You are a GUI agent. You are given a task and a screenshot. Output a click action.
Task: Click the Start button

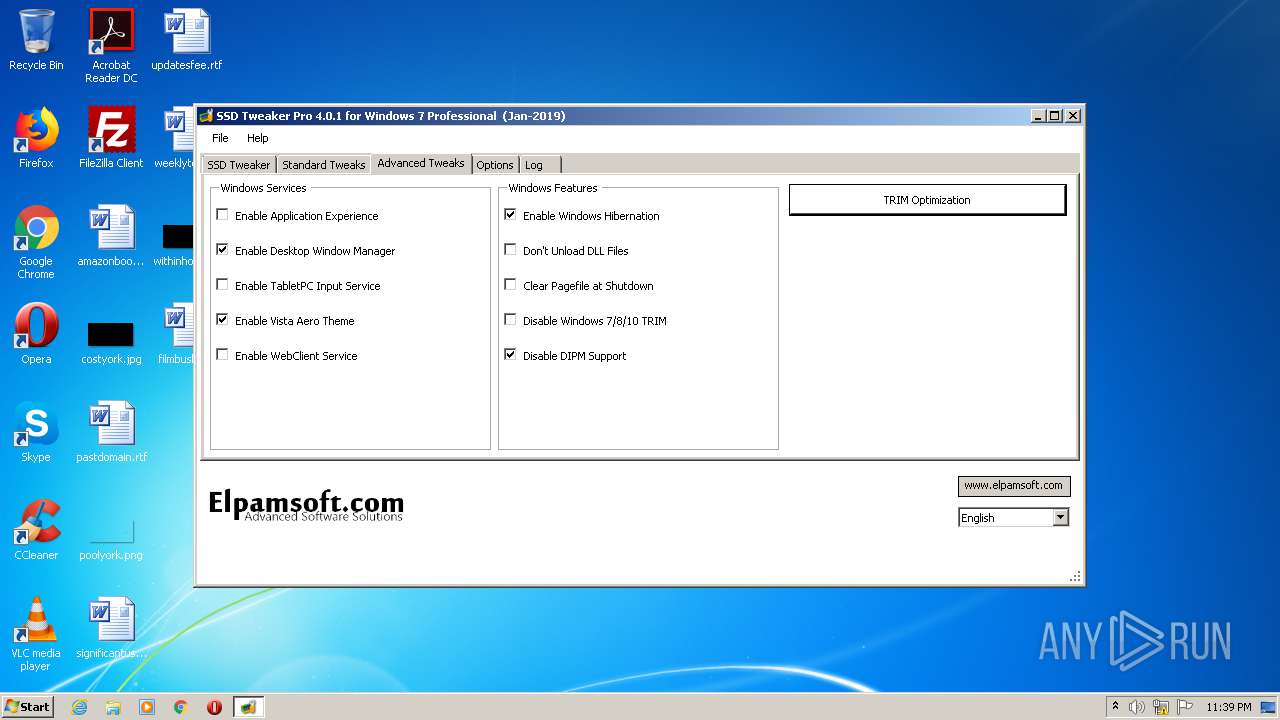tap(28, 707)
